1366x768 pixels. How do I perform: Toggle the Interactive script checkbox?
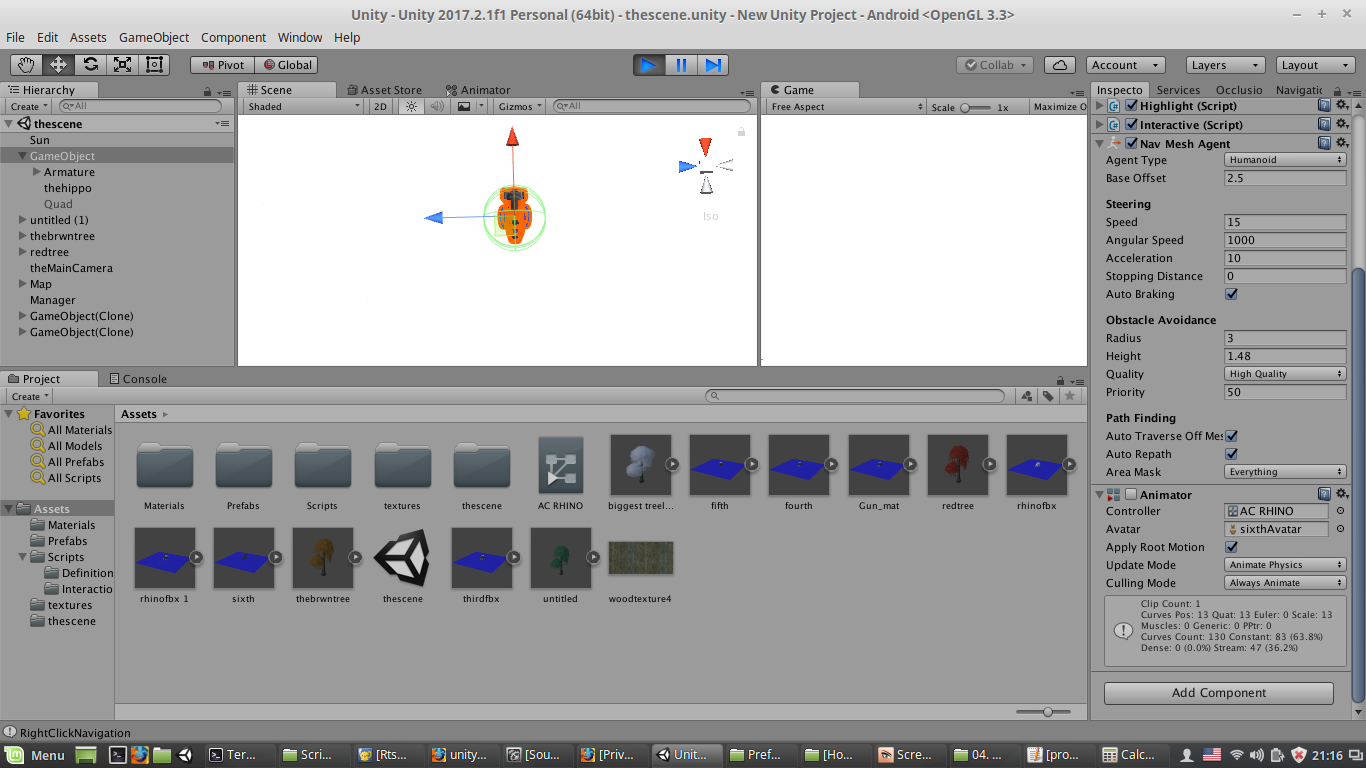[x=1132, y=124]
